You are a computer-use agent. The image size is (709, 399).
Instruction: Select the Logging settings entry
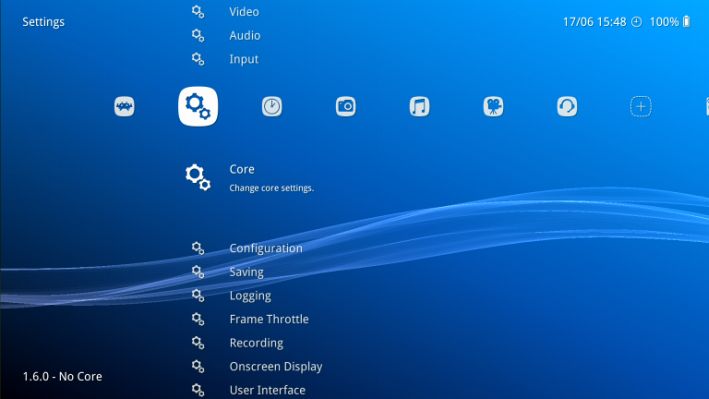point(250,296)
